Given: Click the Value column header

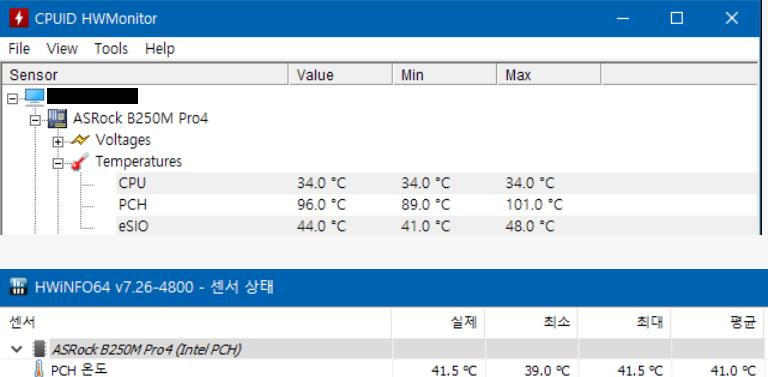Looking at the screenshot, I should point(341,75).
